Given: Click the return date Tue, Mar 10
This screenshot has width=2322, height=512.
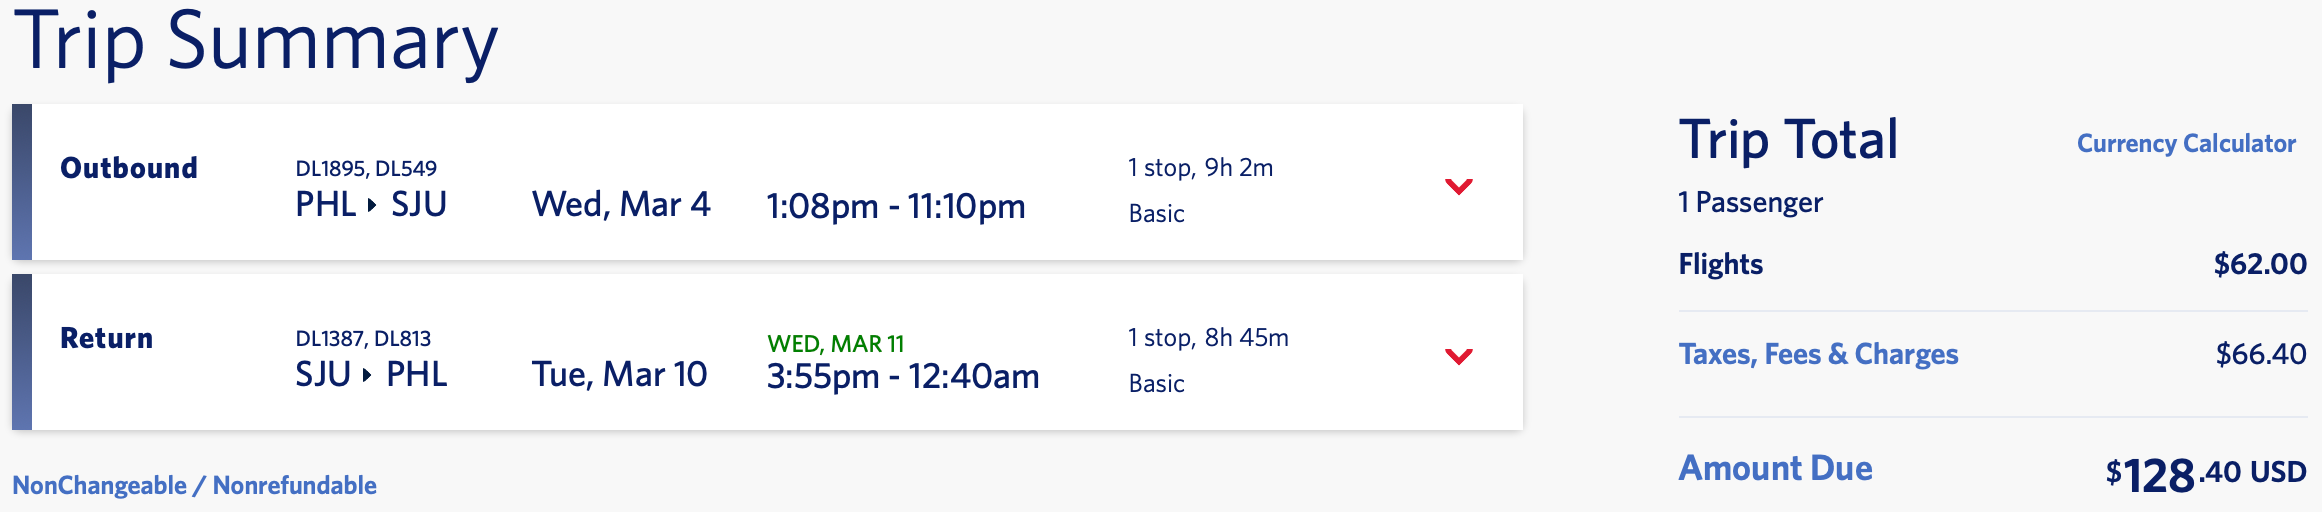Looking at the screenshot, I should 620,375.
